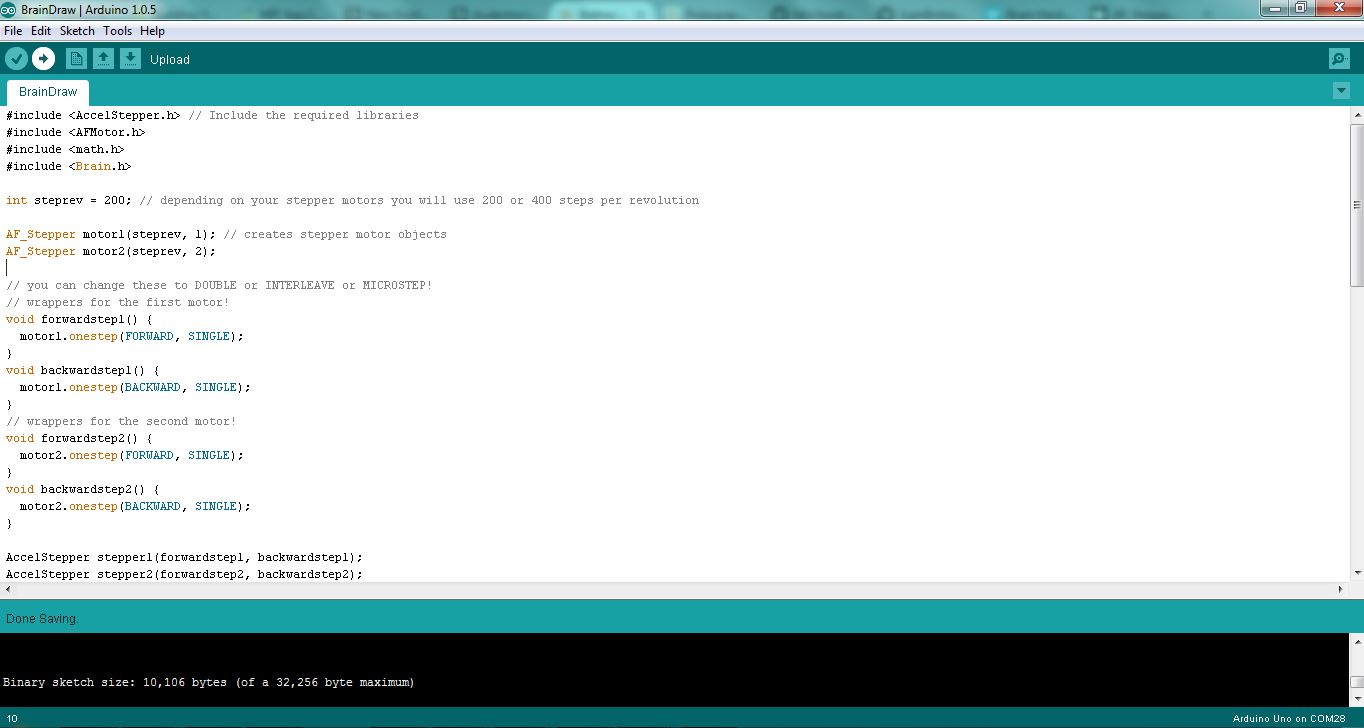Open the Tools menu
Viewport: 1364px width, 728px height.
point(117,31)
